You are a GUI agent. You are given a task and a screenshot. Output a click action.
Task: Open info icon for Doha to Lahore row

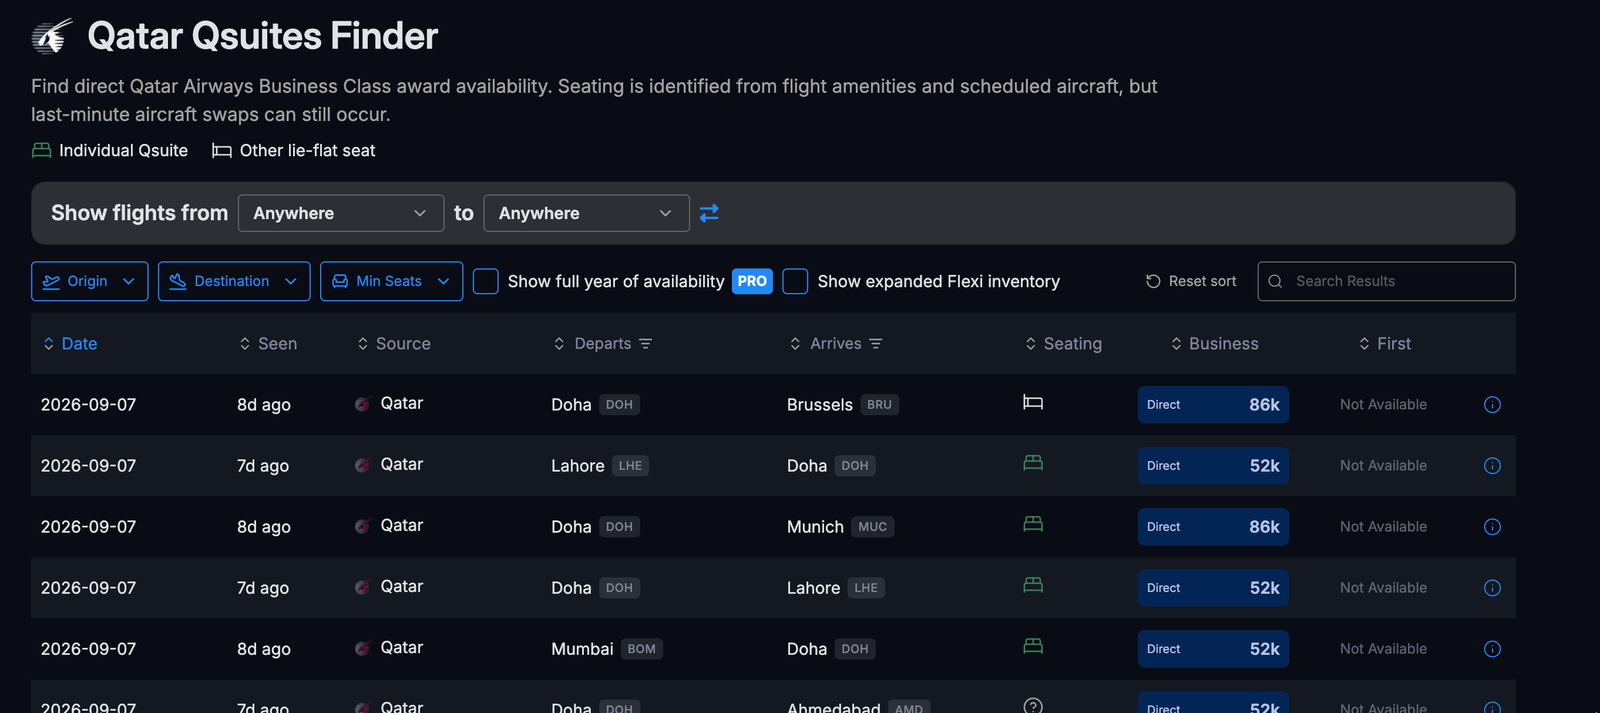pyautogui.click(x=1492, y=588)
